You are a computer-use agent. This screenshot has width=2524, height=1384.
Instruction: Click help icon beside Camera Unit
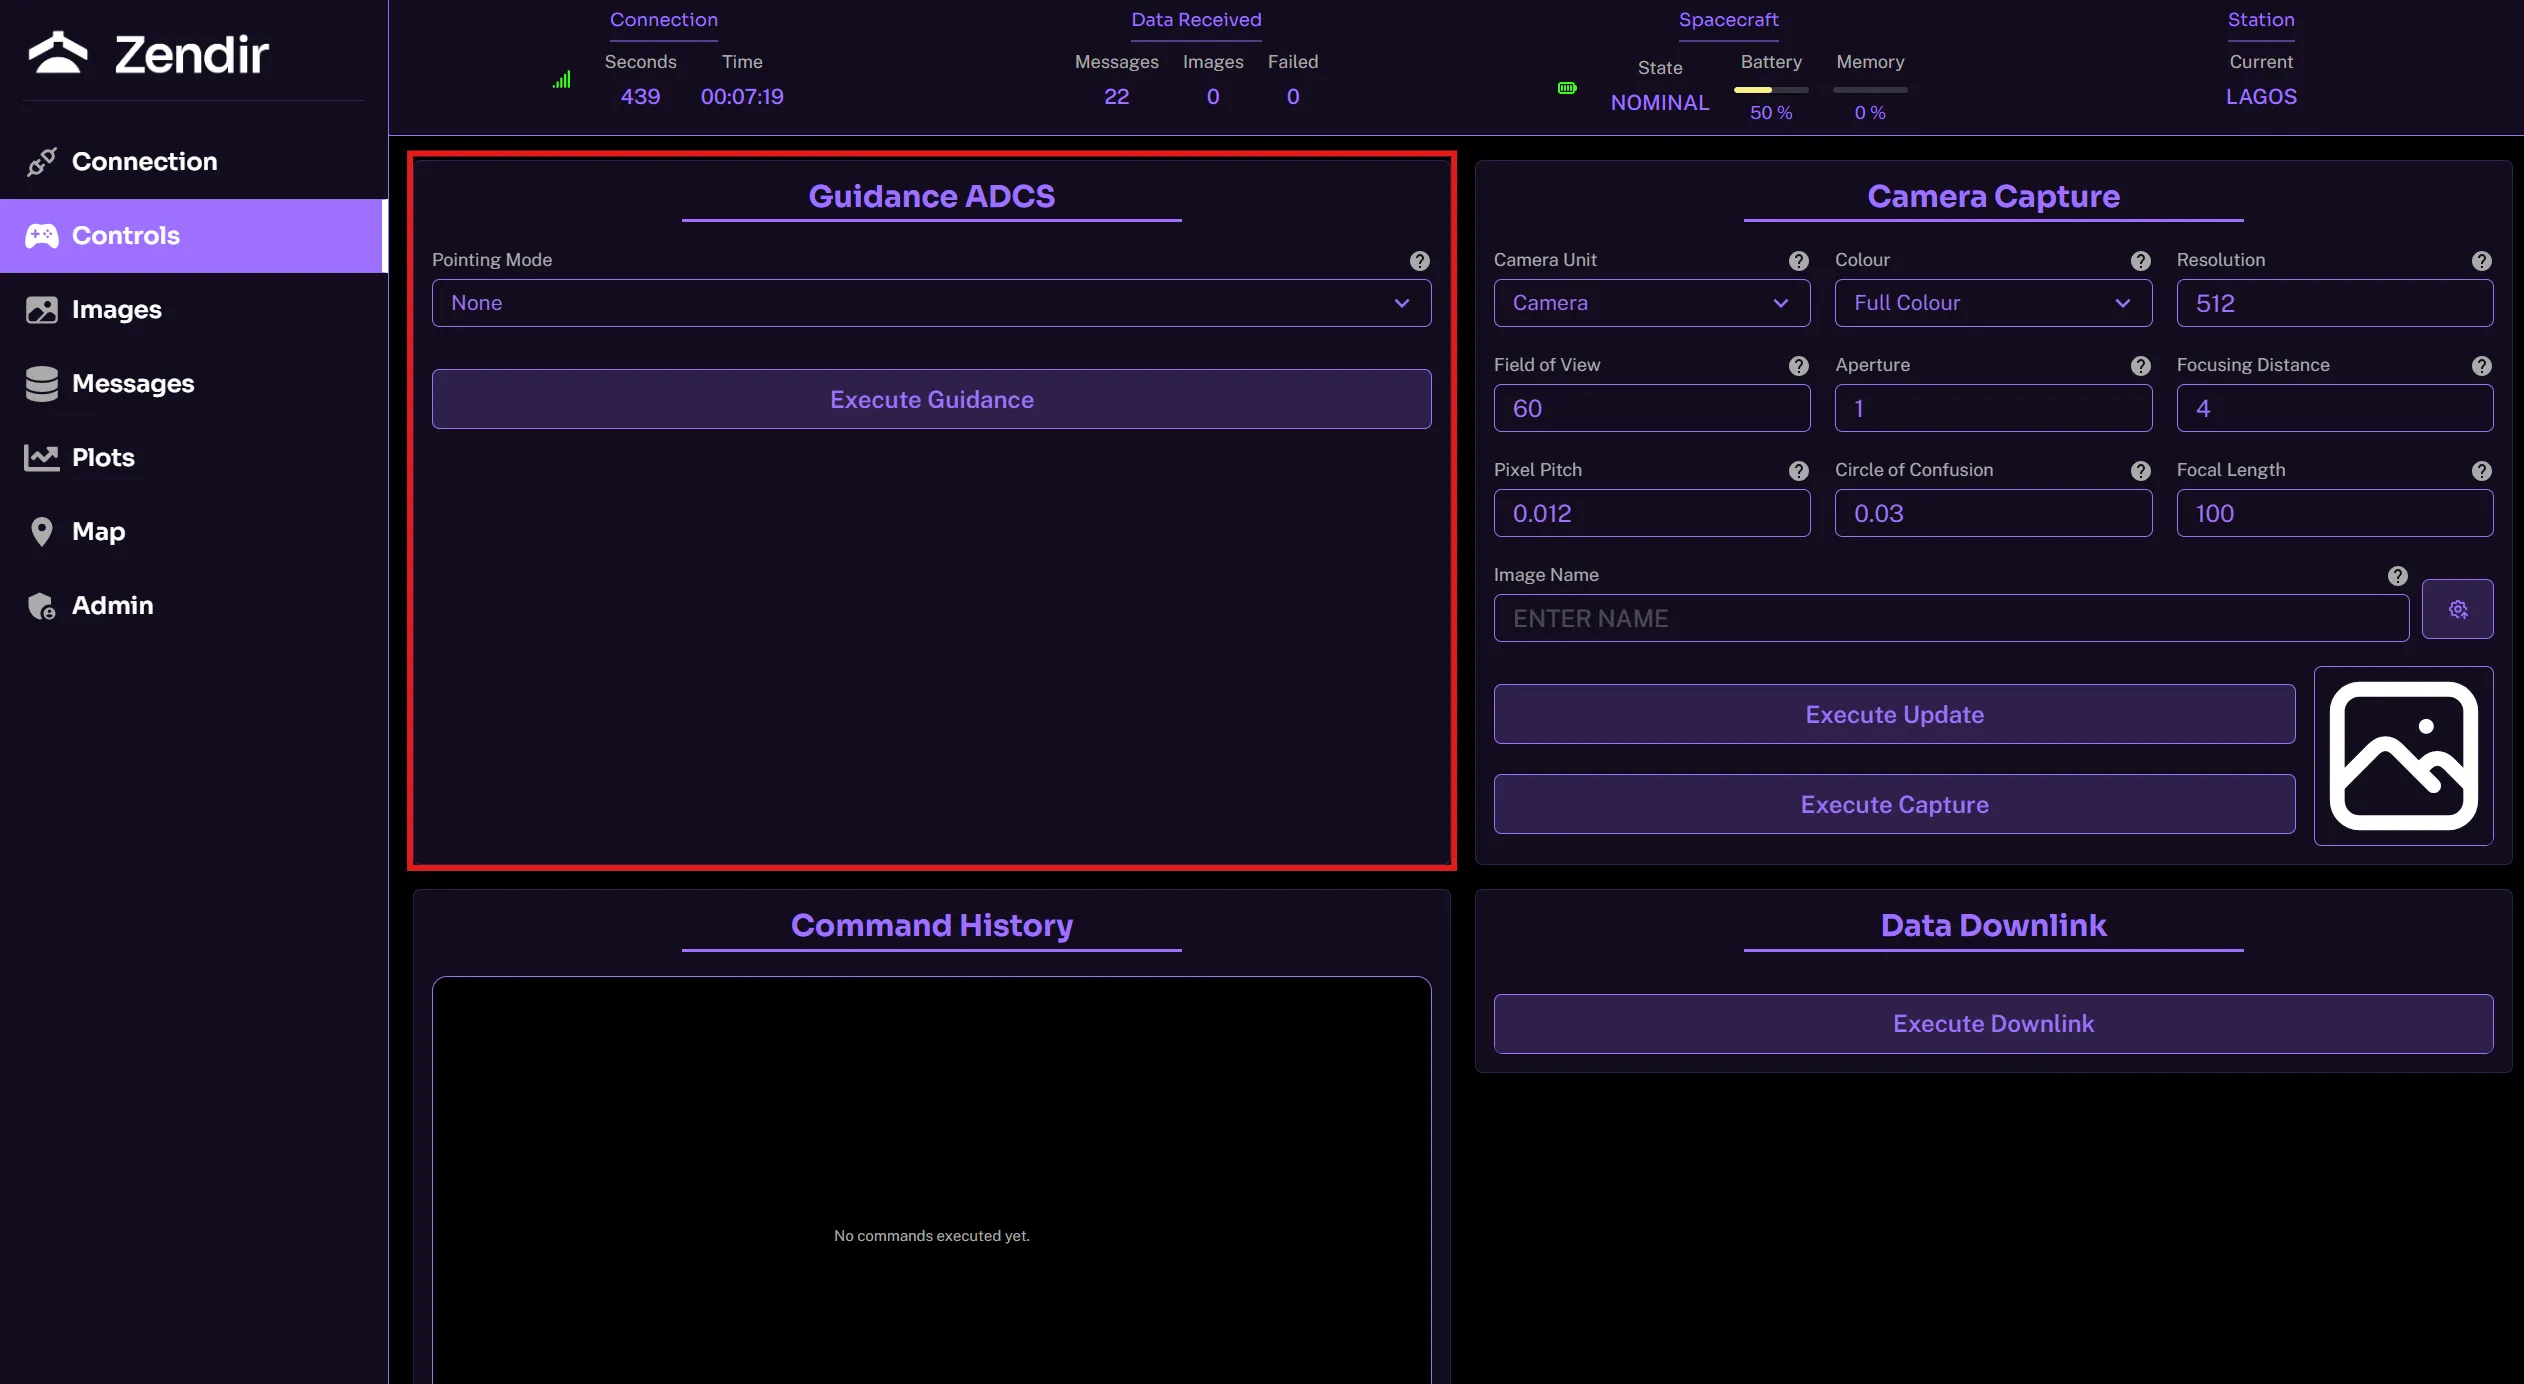point(1798,261)
